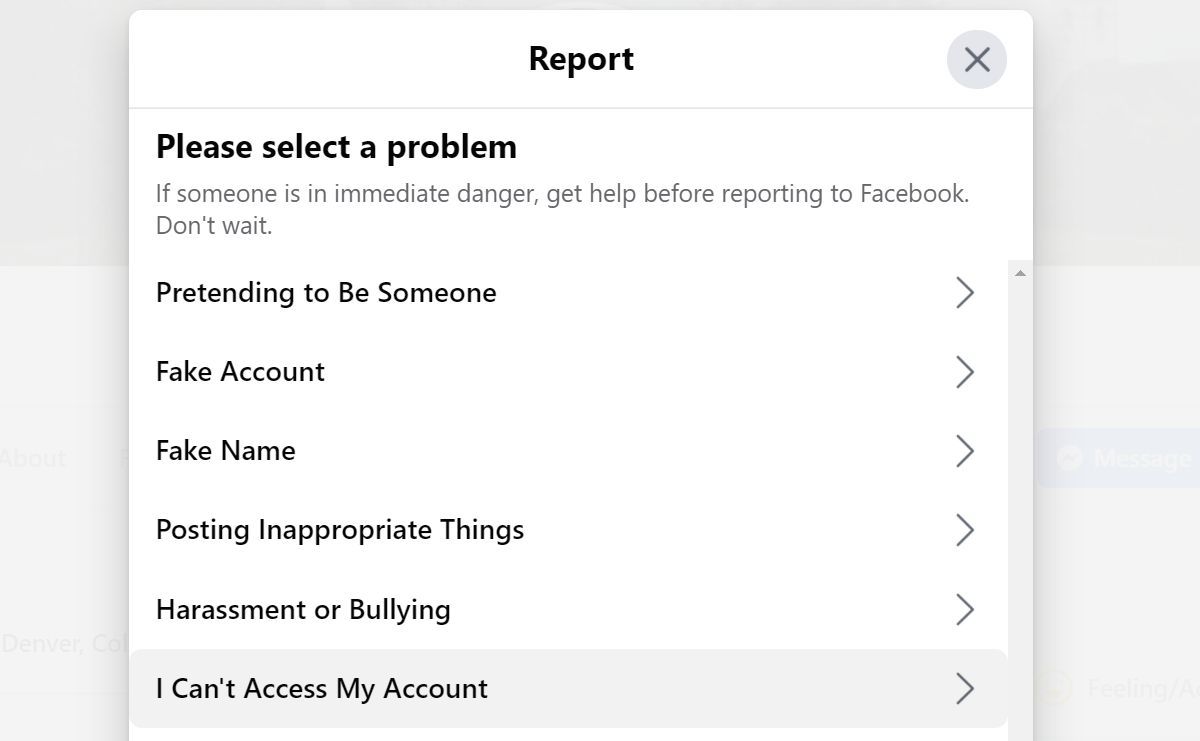The image size is (1200, 741).
Task: Click the chevron for Harassment or Bullying
Action: click(965, 610)
